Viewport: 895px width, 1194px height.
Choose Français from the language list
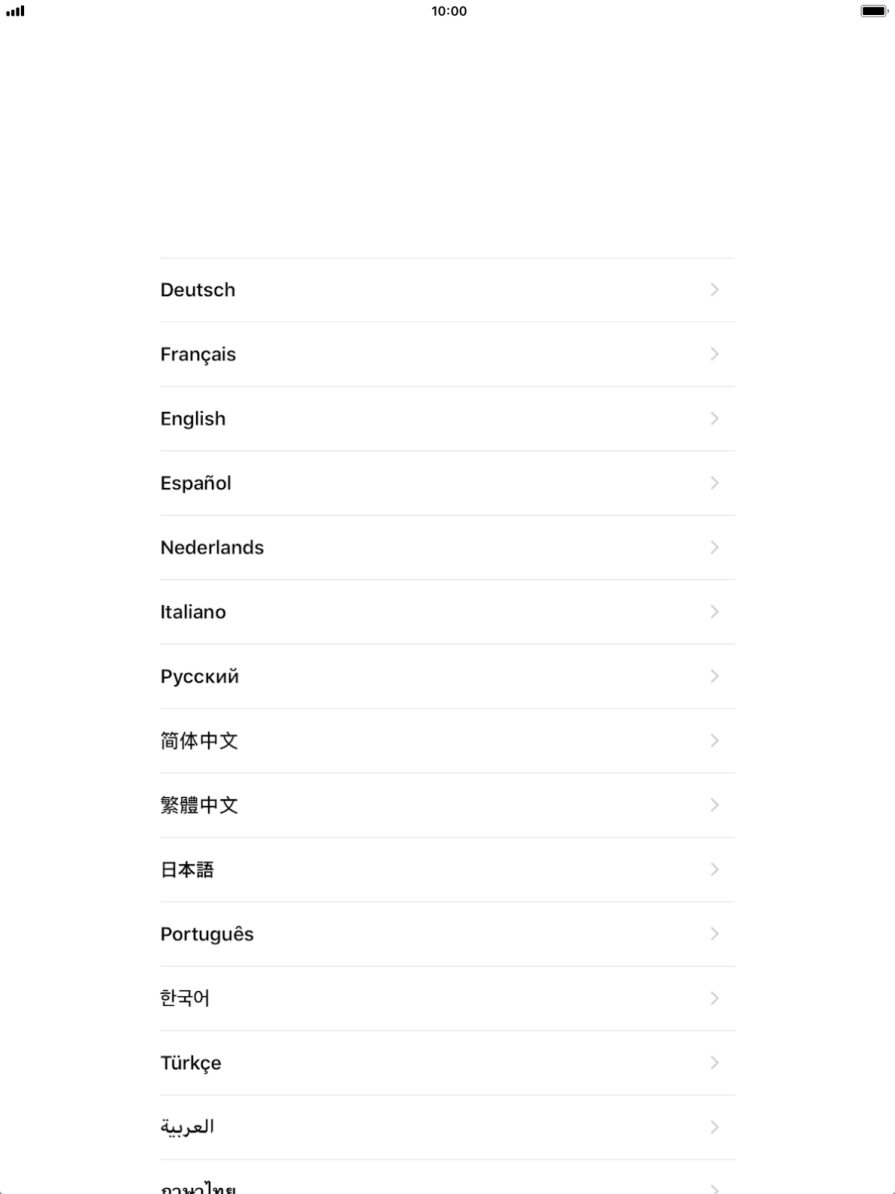(198, 354)
